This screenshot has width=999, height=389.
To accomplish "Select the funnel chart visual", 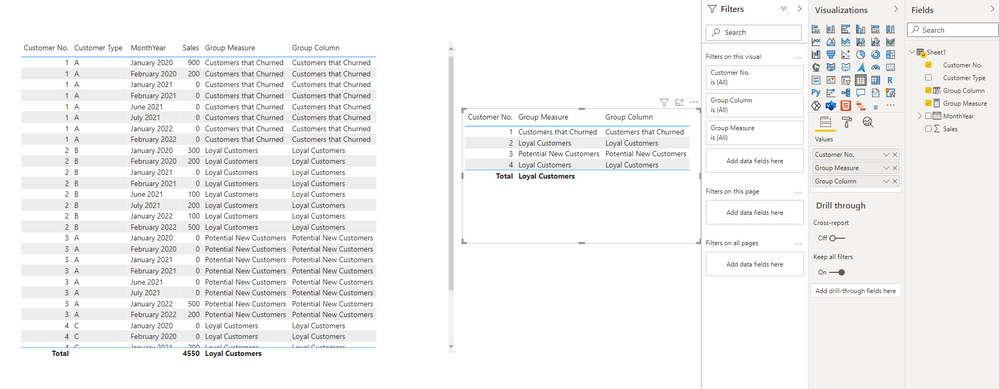I will click(x=831, y=55).
